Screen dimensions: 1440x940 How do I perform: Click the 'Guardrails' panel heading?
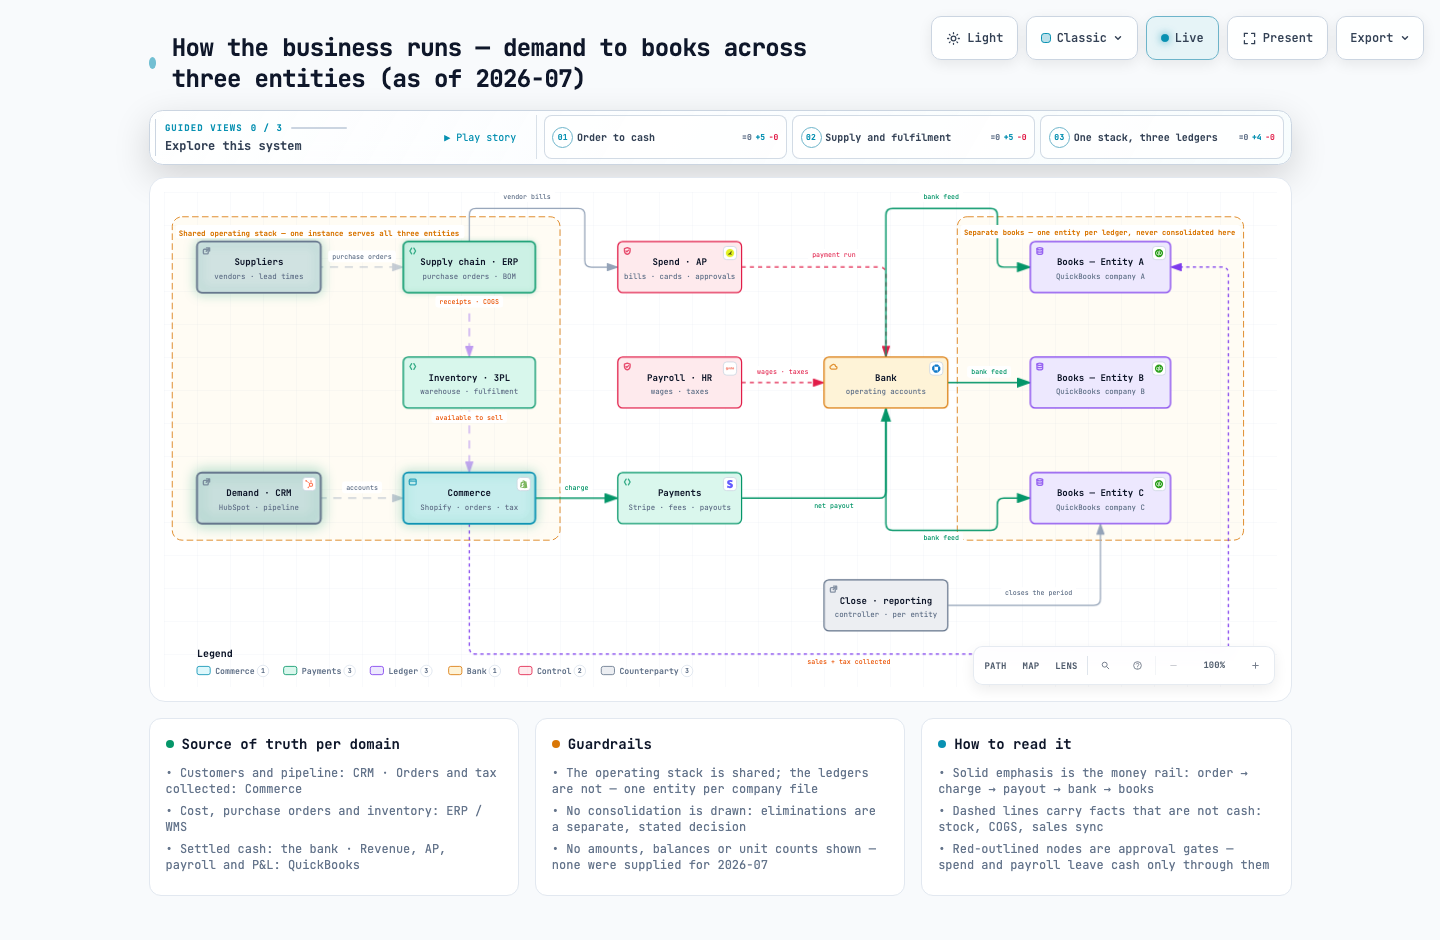tap(610, 744)
